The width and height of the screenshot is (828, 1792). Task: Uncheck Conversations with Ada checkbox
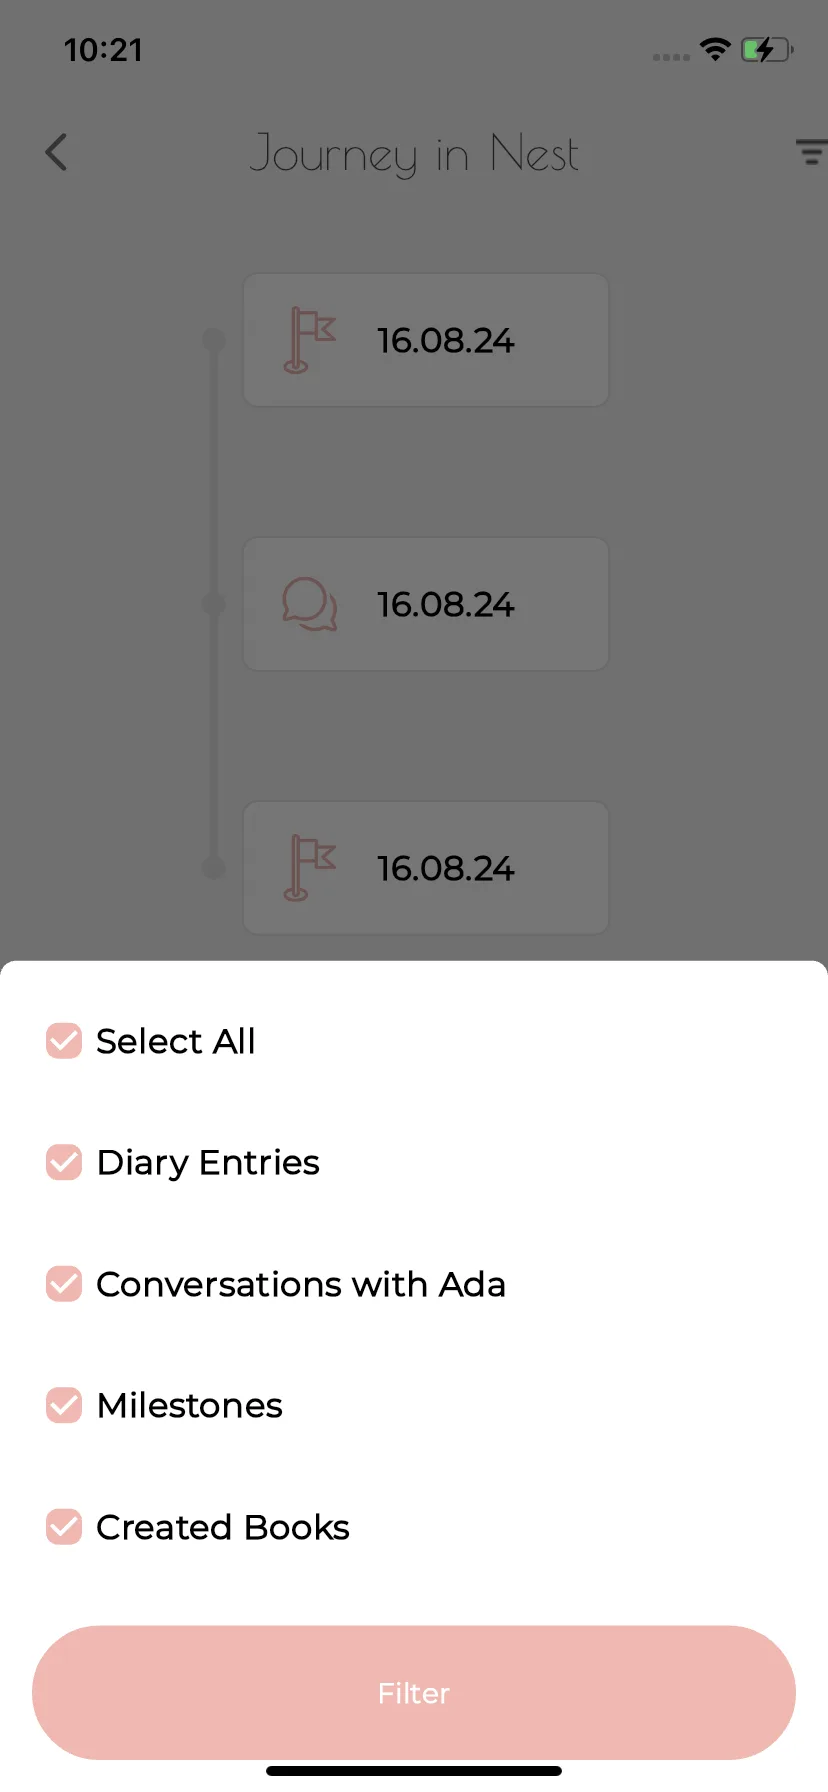[x=64, y=1284]
